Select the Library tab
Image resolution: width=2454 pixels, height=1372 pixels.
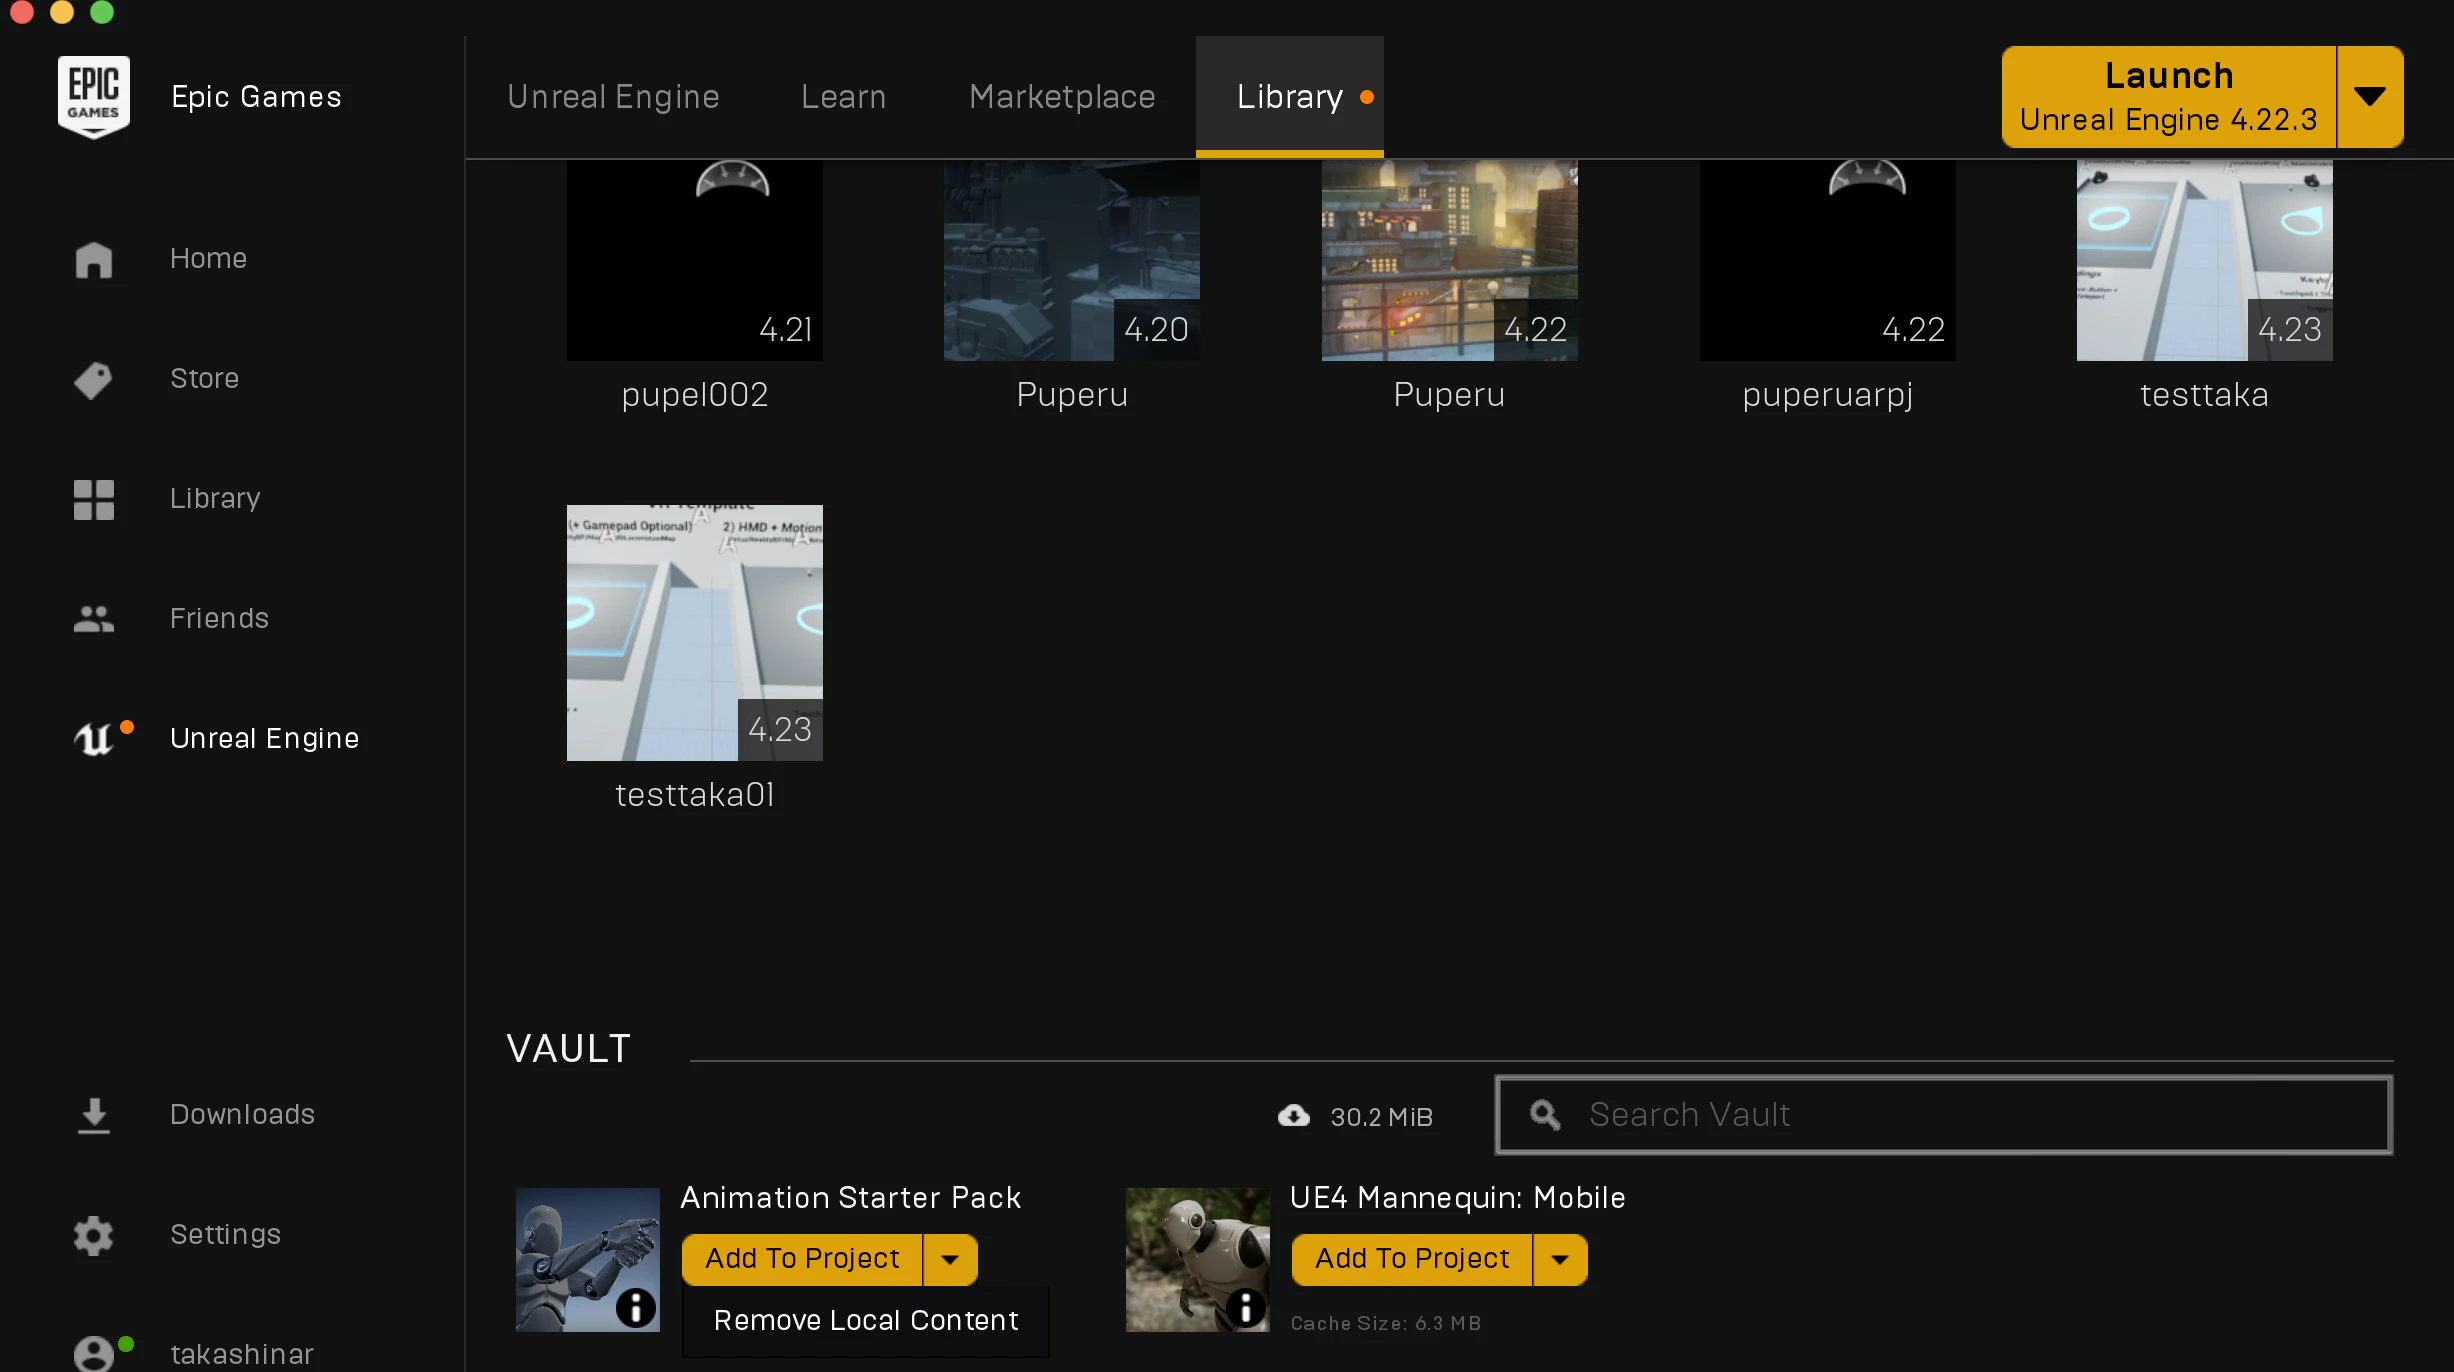[1290, 97]
